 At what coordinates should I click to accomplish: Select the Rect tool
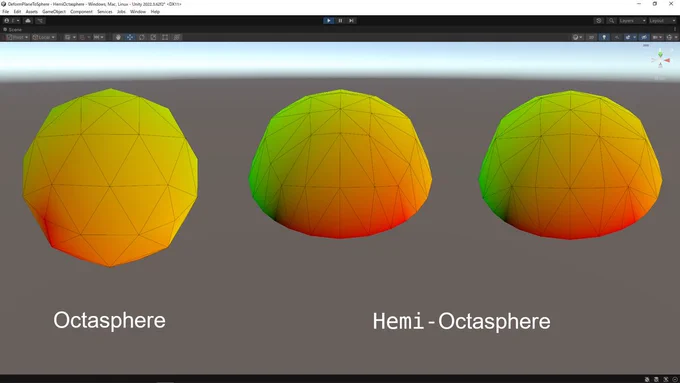point(165,37)
